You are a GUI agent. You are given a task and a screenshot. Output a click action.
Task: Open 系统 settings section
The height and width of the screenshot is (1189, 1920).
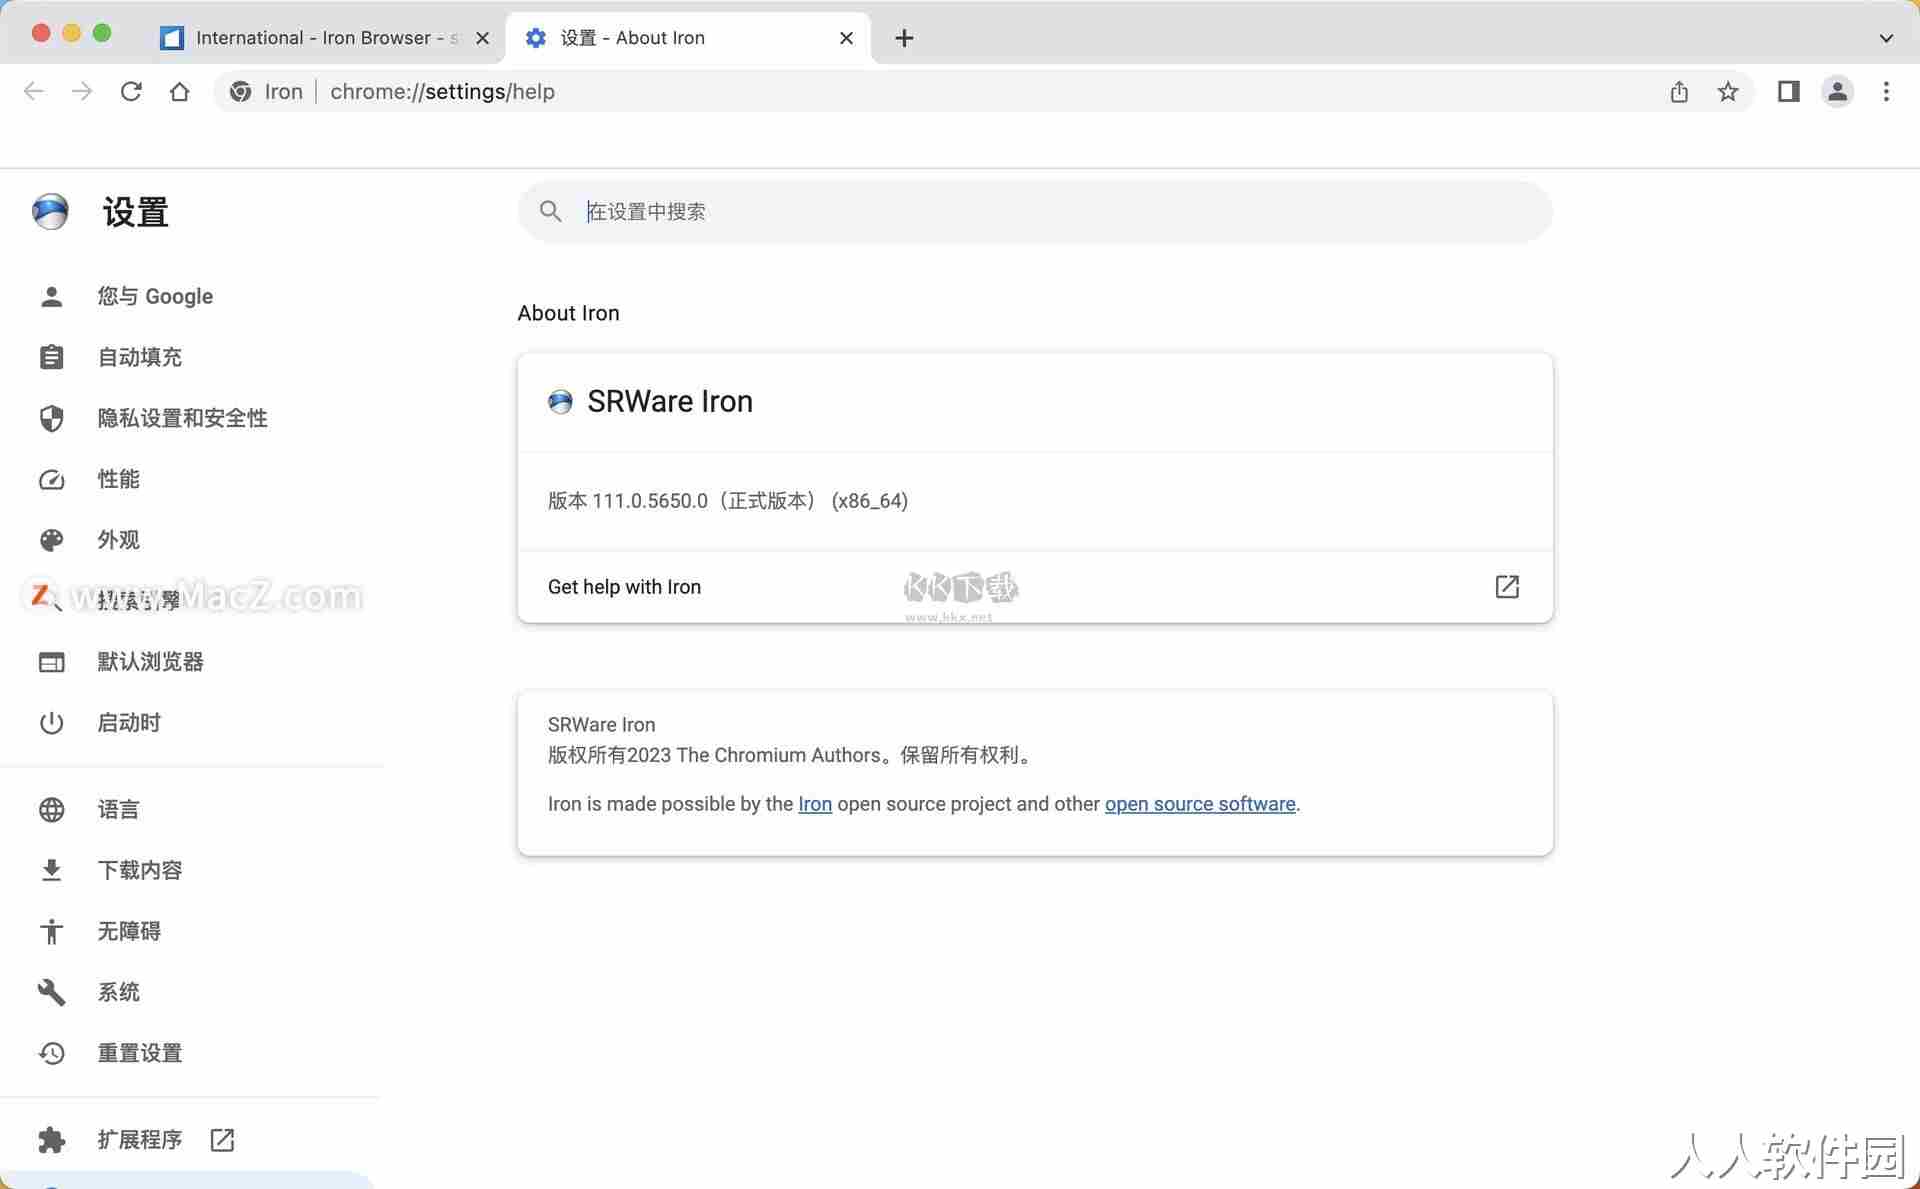click(118, 993)
